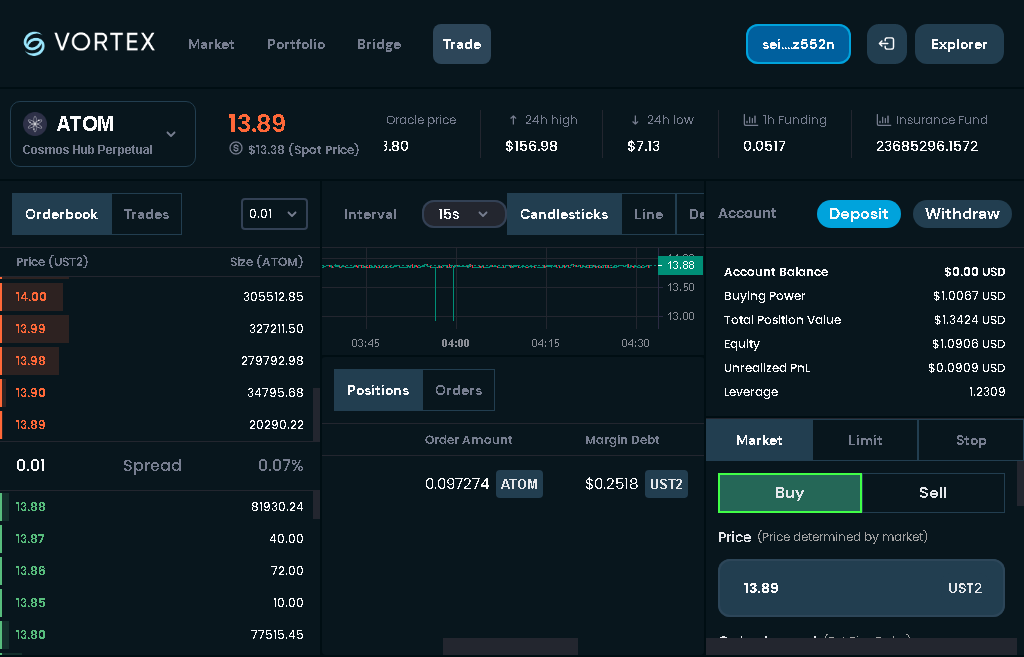Click ask price 13.99 in orderbook
This screenshot has height=657, width=1024.
[31, 328]
